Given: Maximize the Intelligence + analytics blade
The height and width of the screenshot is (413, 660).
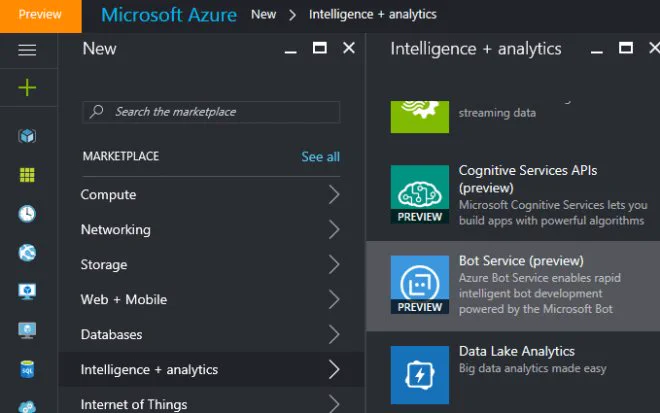Looking at the screenshot, I should (625, 48).
